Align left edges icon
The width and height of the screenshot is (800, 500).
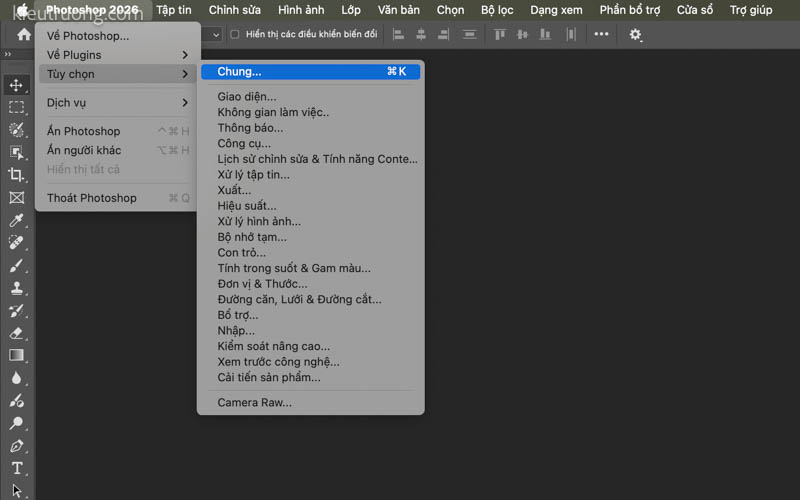[398, 34]
